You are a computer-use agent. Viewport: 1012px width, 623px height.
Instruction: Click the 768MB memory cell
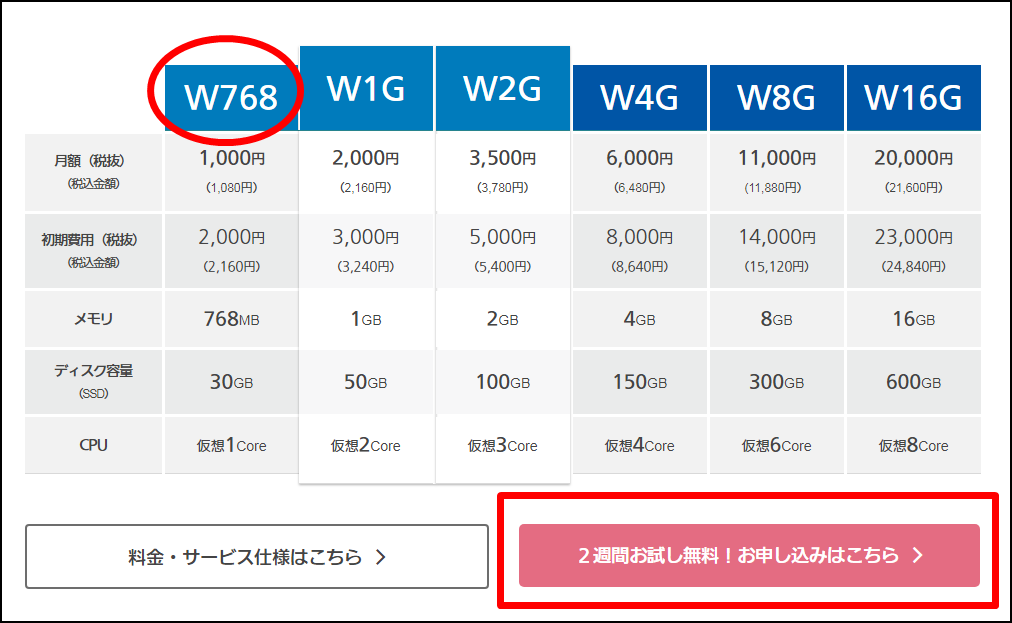pos(231,319)
